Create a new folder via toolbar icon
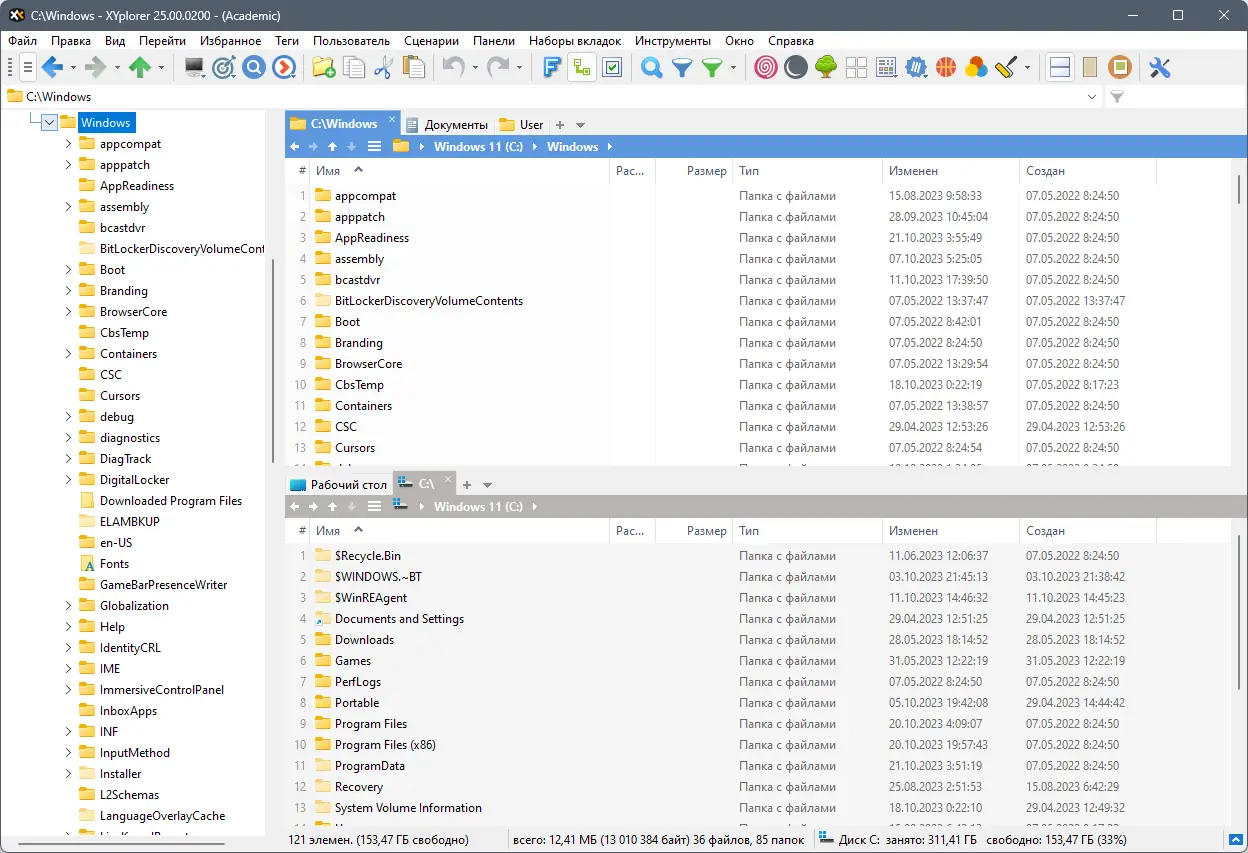 (x=323, y=67)
